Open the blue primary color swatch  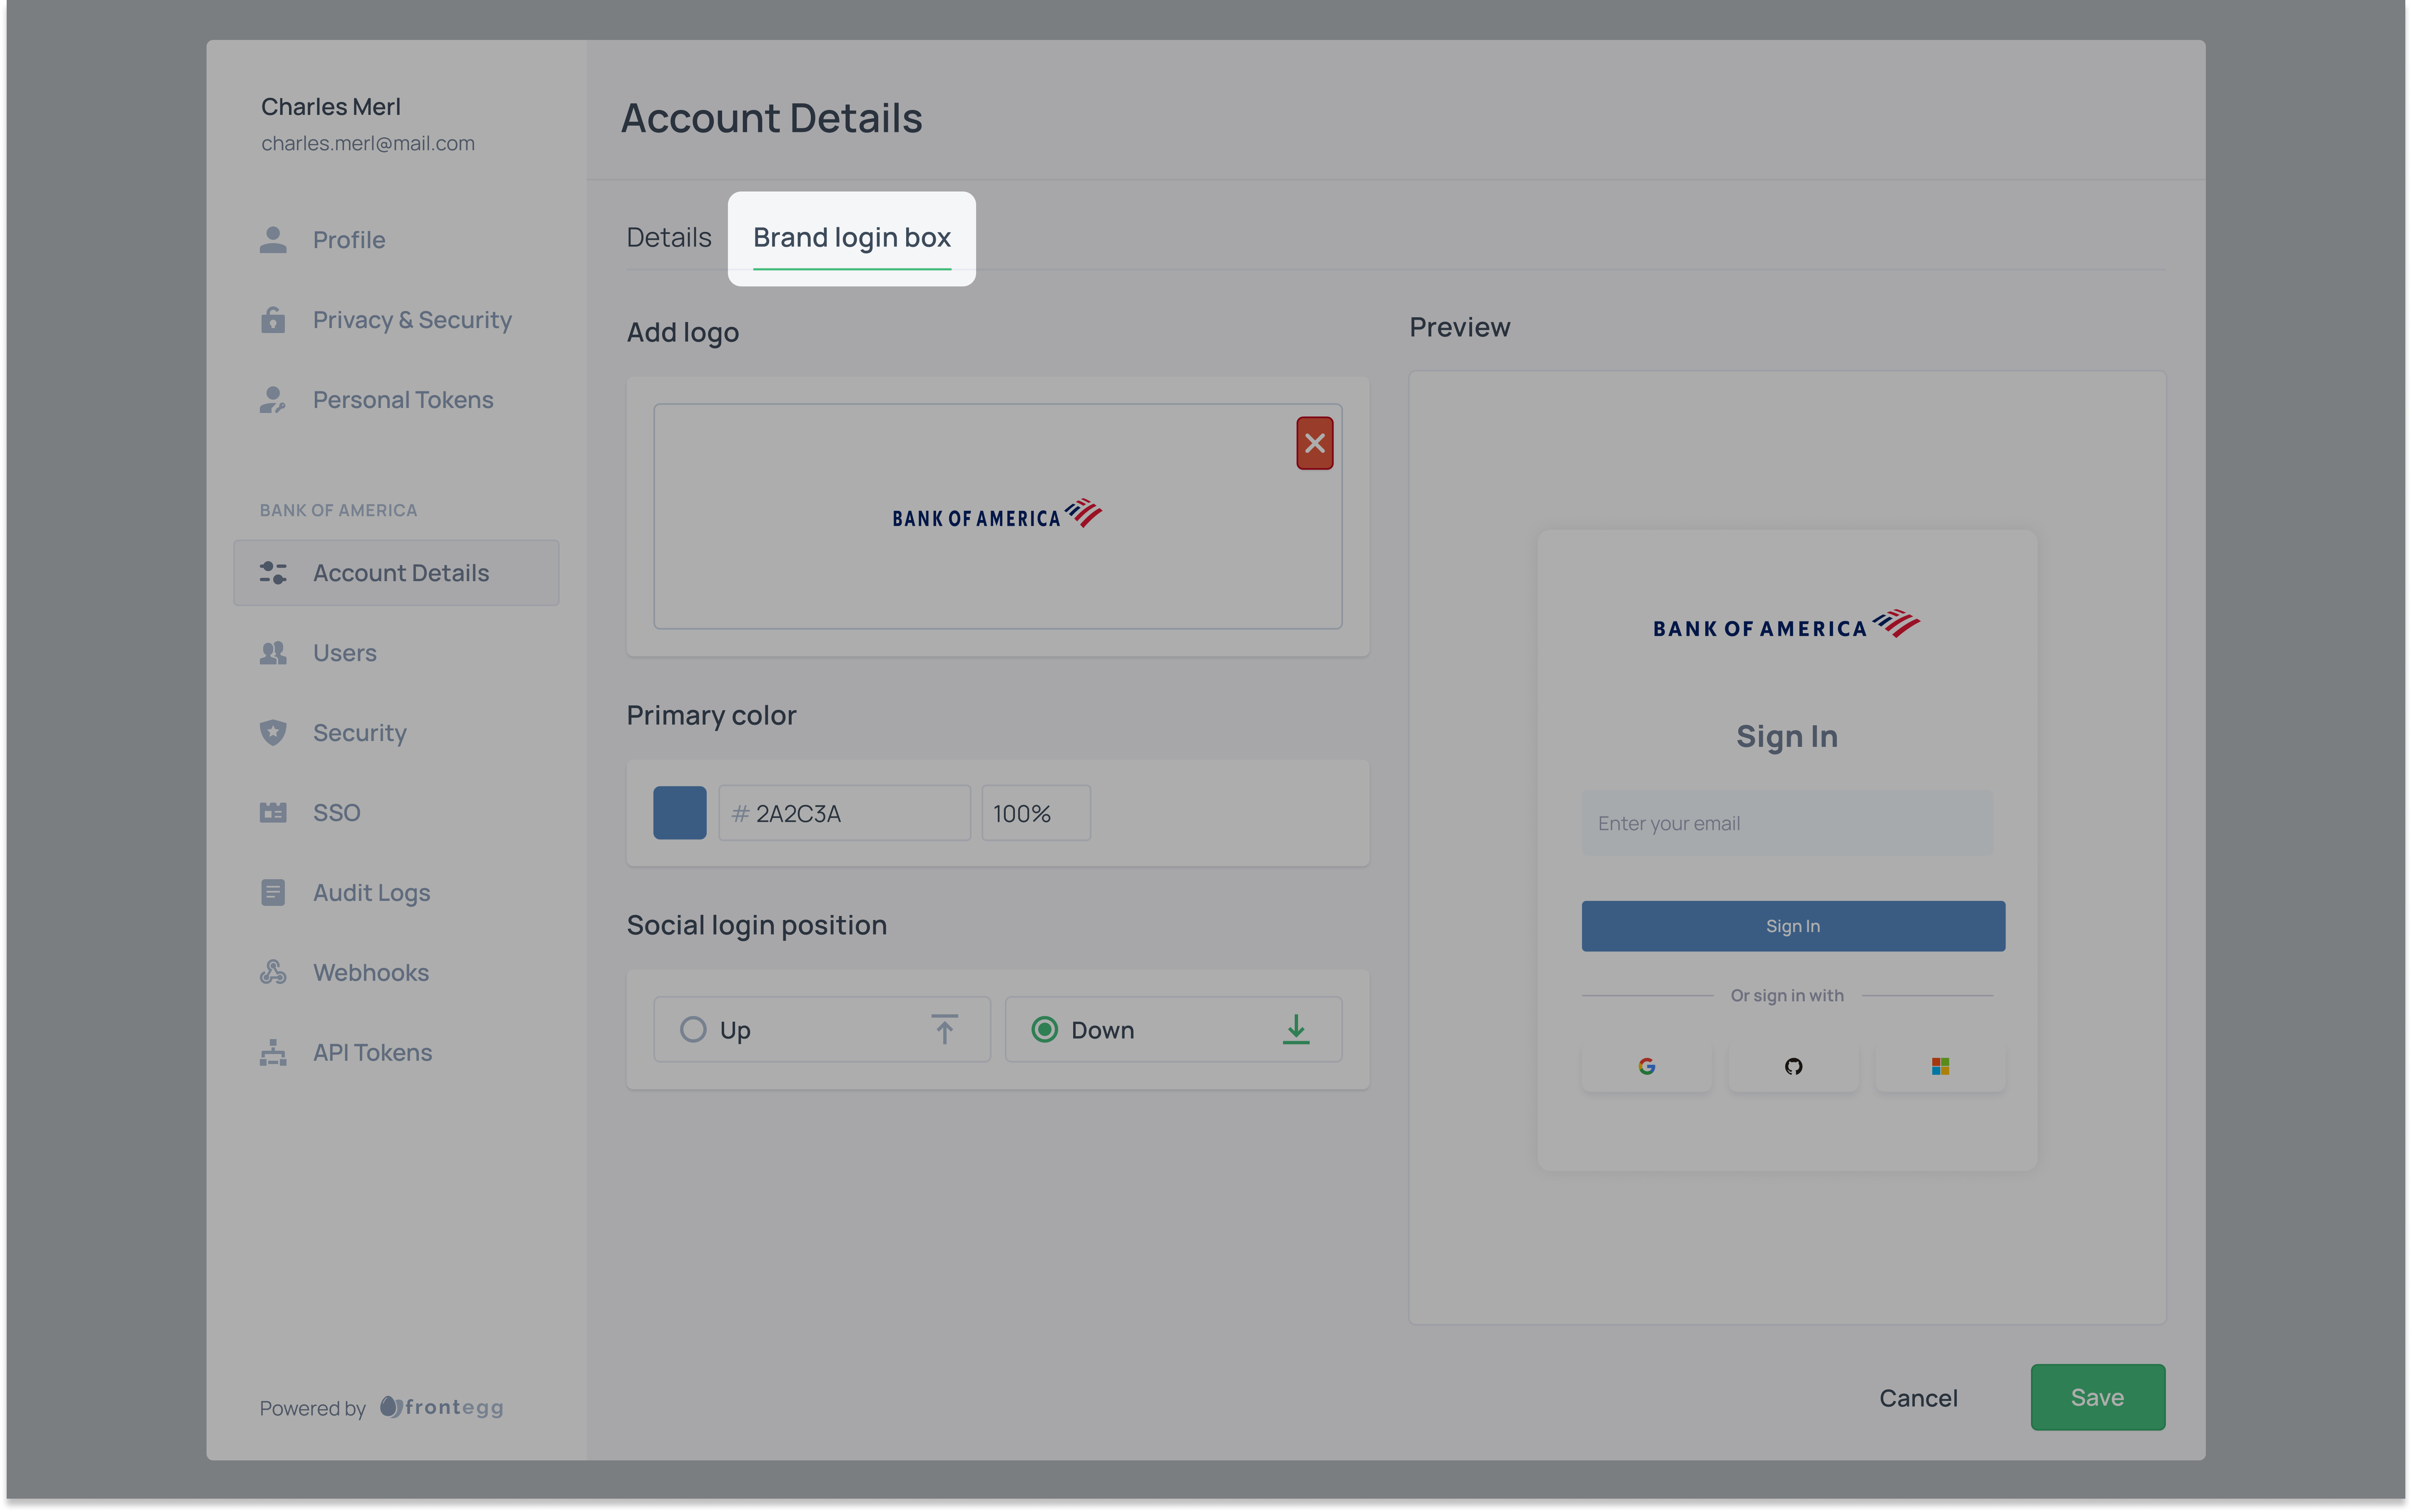point(680,813)
